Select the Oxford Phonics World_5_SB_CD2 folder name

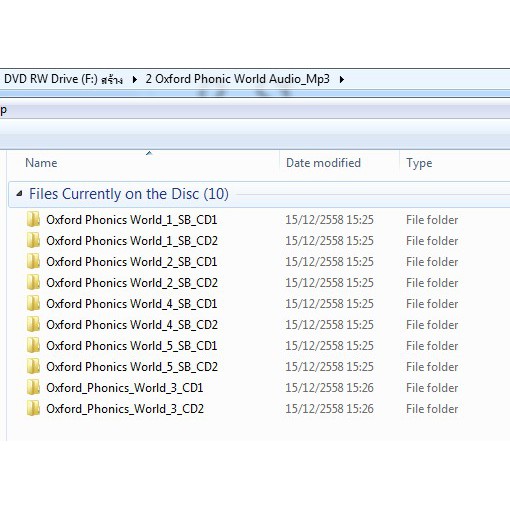tap(132, 367)
